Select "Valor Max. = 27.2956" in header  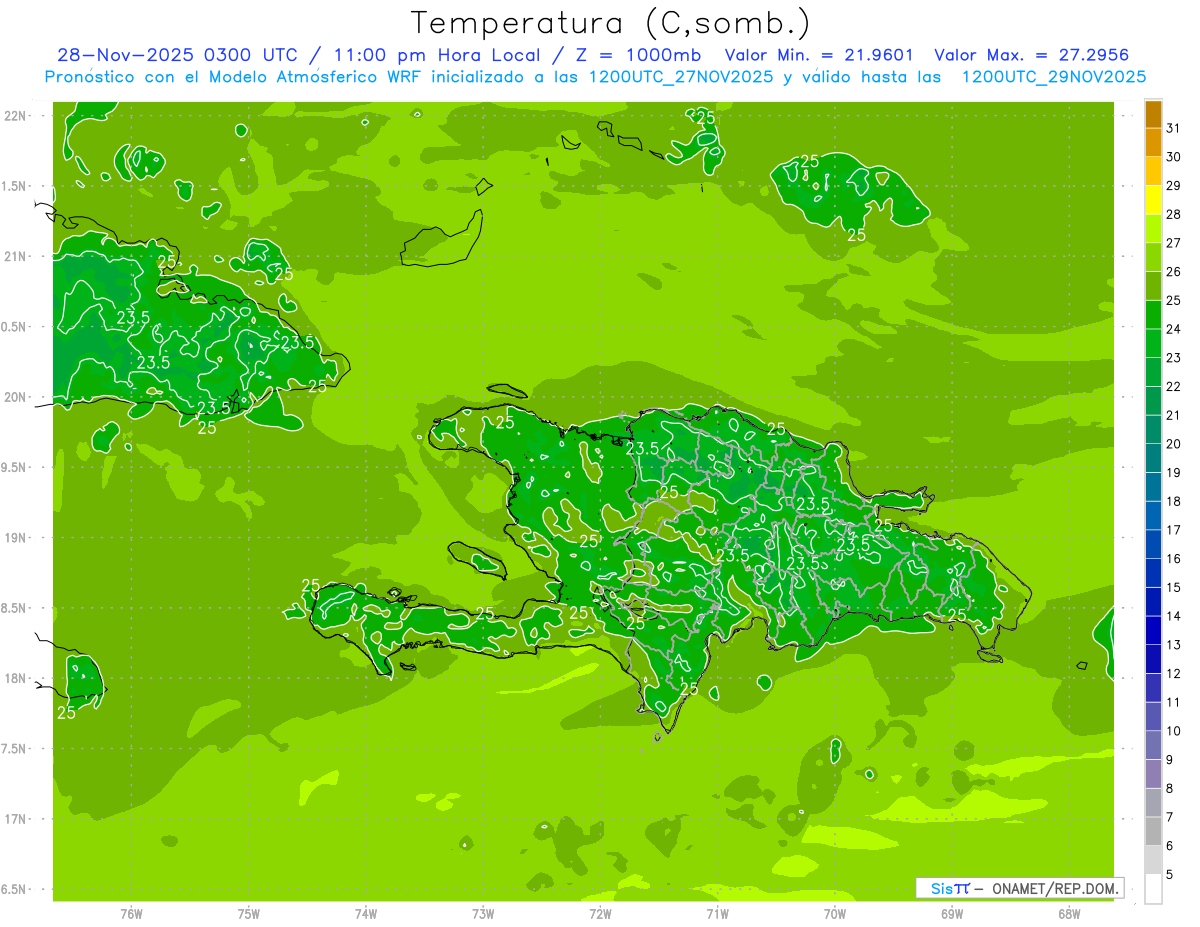tap(1031, 56)
